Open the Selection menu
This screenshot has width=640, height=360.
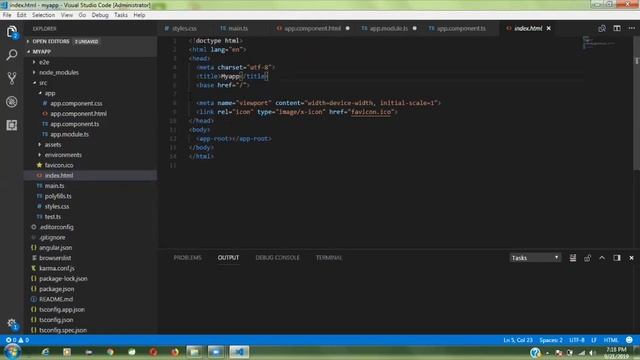click(43, 15)
